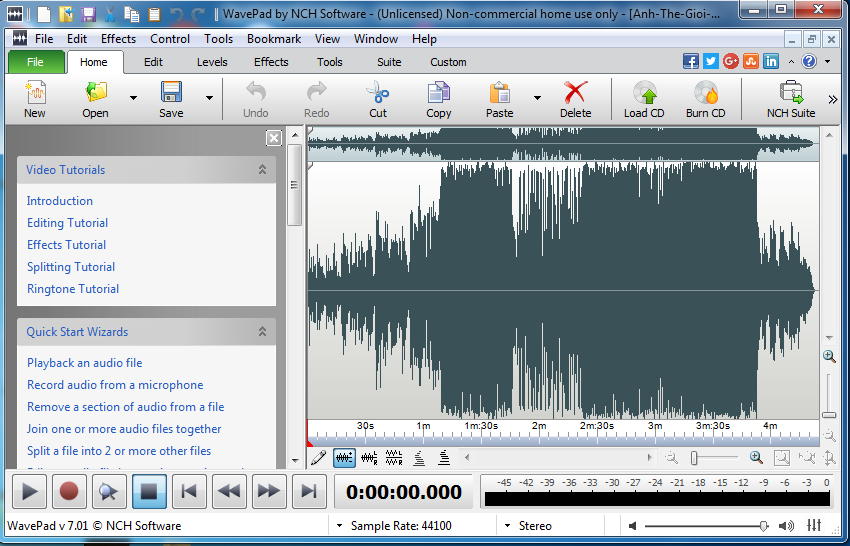850x546 pixels.
Task: Click the Play button
Action: point(30,491)
